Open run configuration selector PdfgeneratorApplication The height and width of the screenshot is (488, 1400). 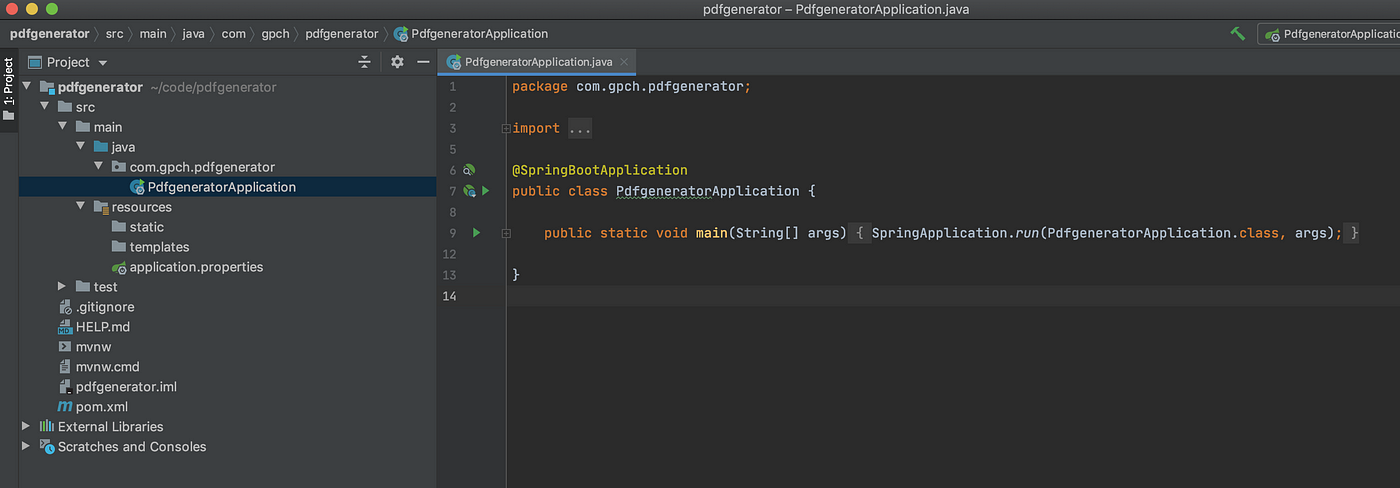tap(1330, 34)
